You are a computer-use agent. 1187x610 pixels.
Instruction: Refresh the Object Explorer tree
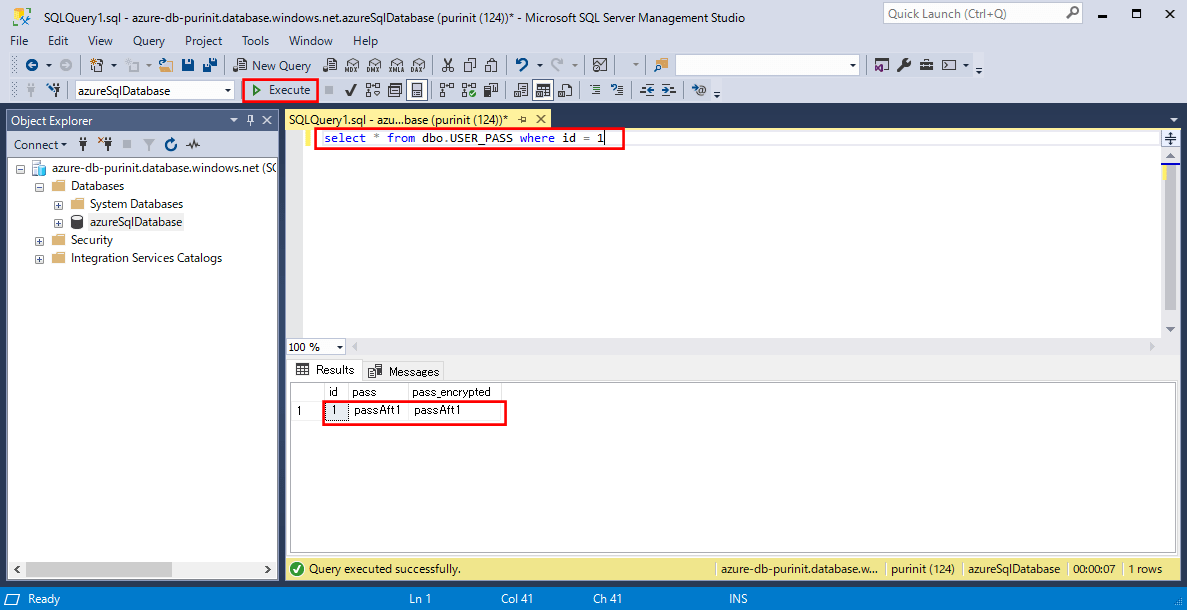click(171, 145)
